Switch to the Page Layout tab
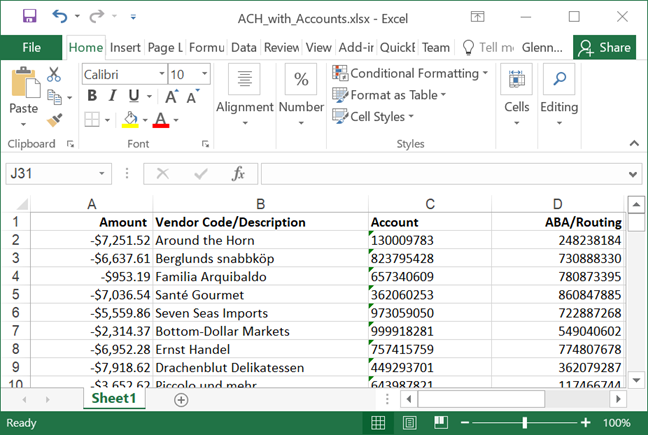 pyautogui.click(x=165, y=48)
